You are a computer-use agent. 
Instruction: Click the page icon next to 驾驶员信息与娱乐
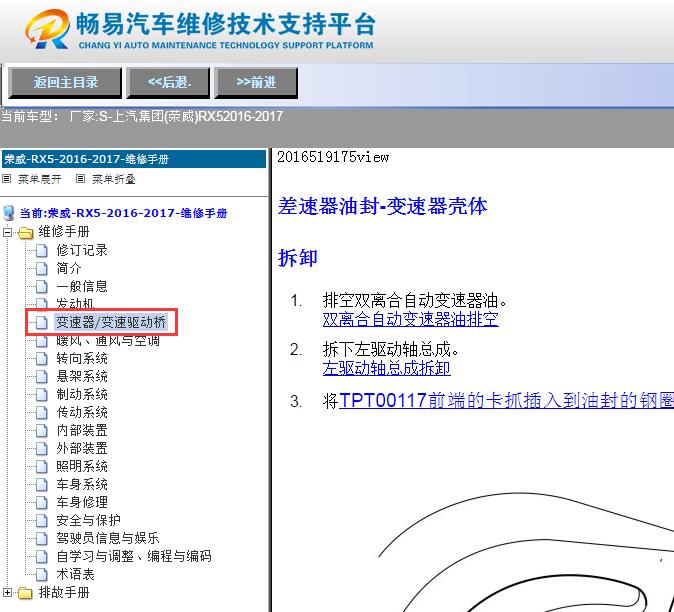point(42,538)
